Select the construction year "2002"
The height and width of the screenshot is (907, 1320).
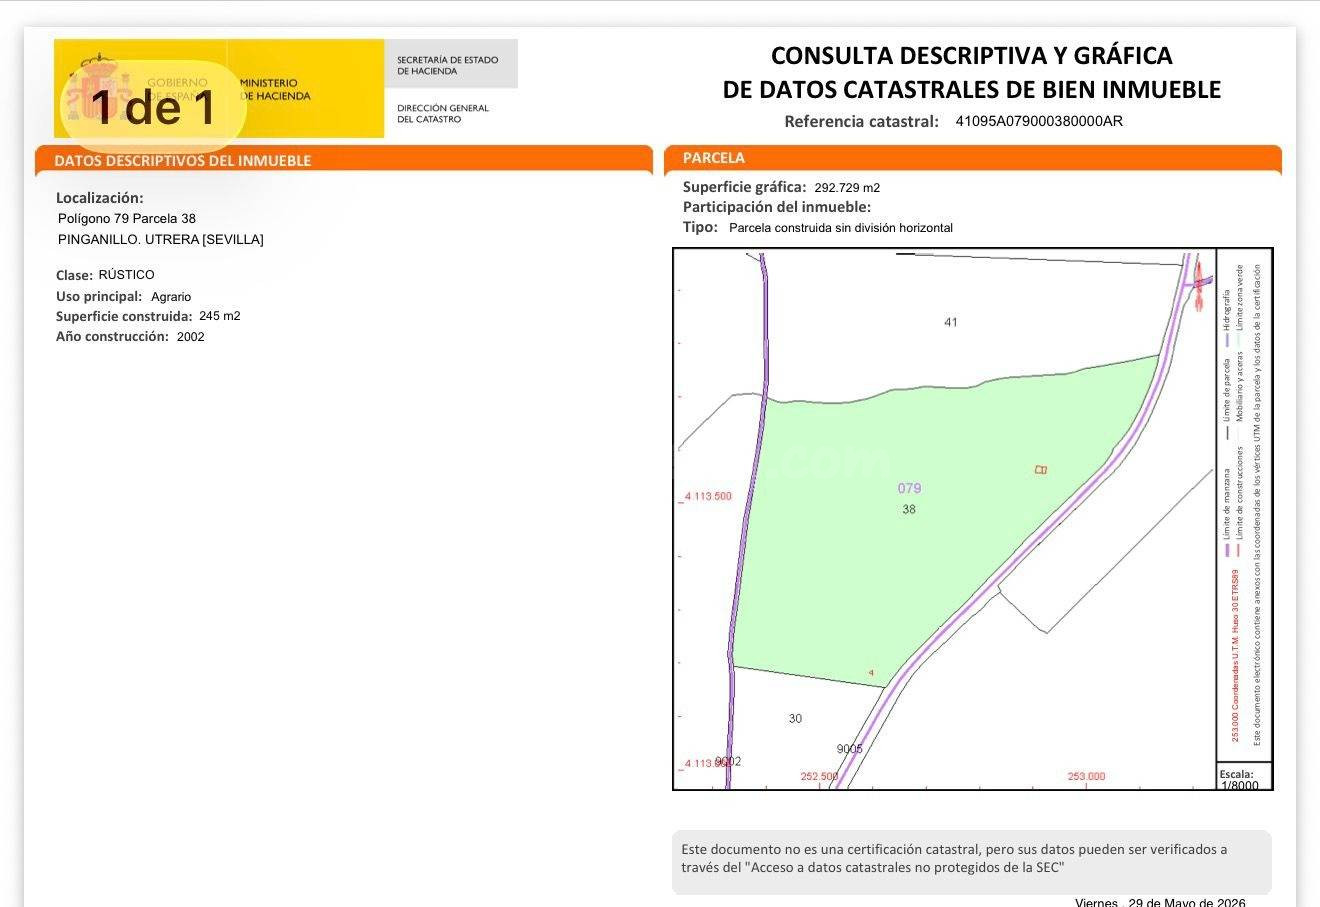190,337
